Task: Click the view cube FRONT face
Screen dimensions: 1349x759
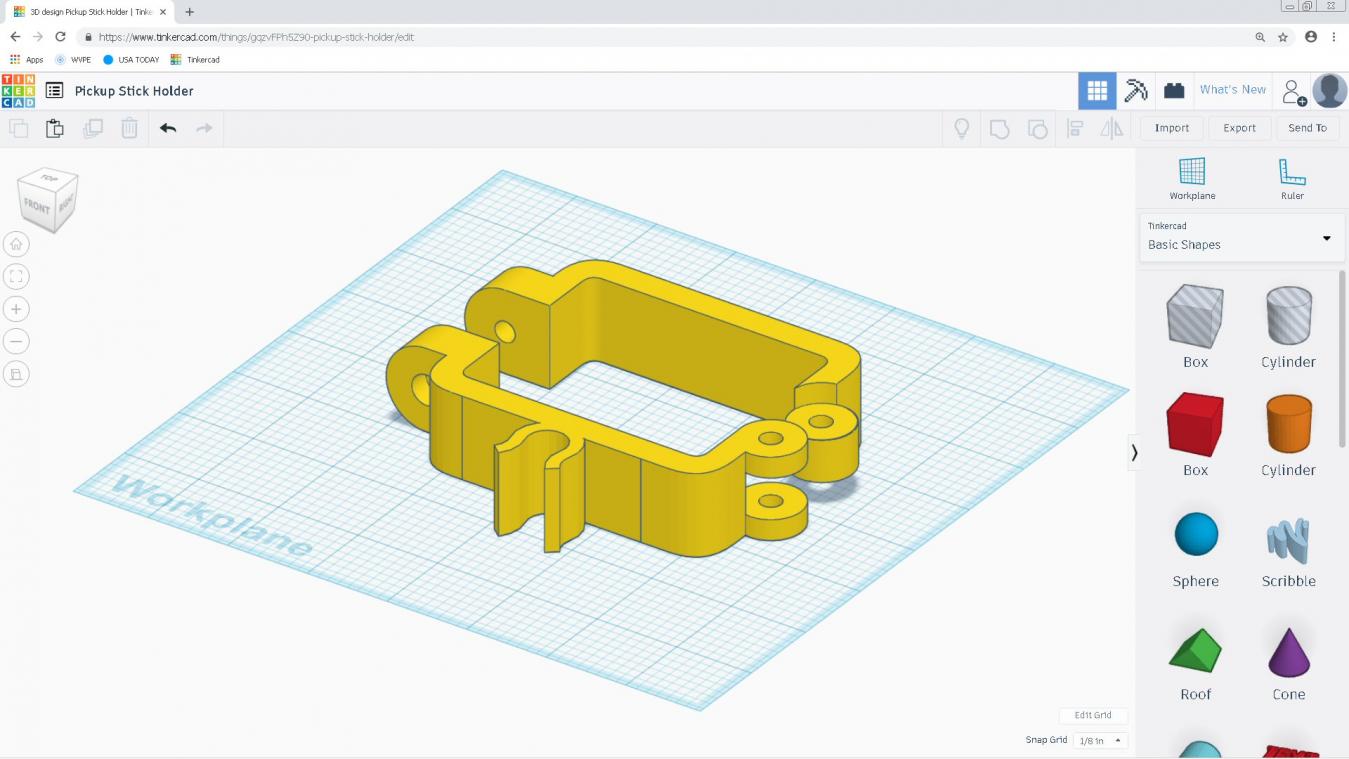Action: 37,208
